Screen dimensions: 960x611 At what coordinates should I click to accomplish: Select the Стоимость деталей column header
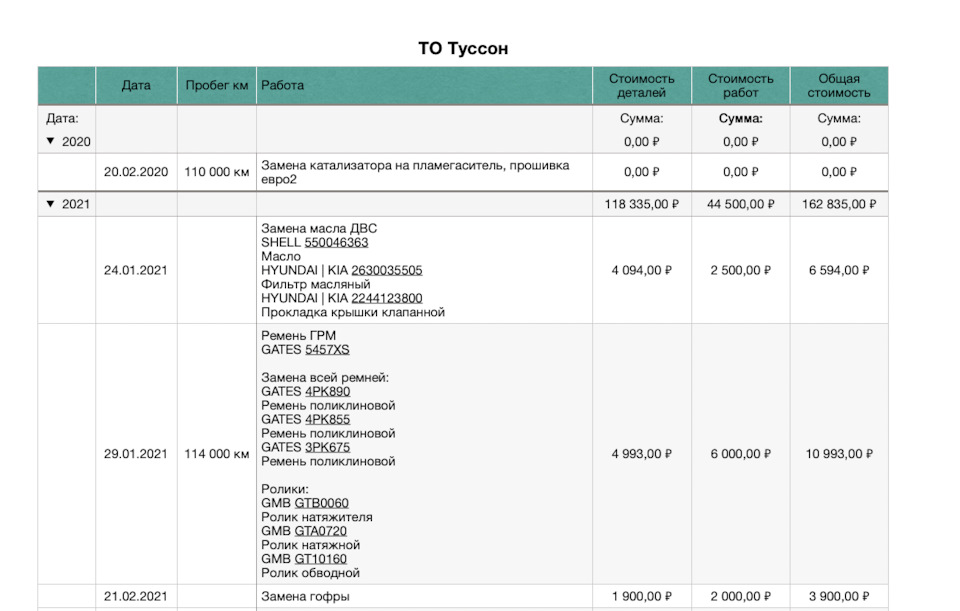click(x=642, y=85)
